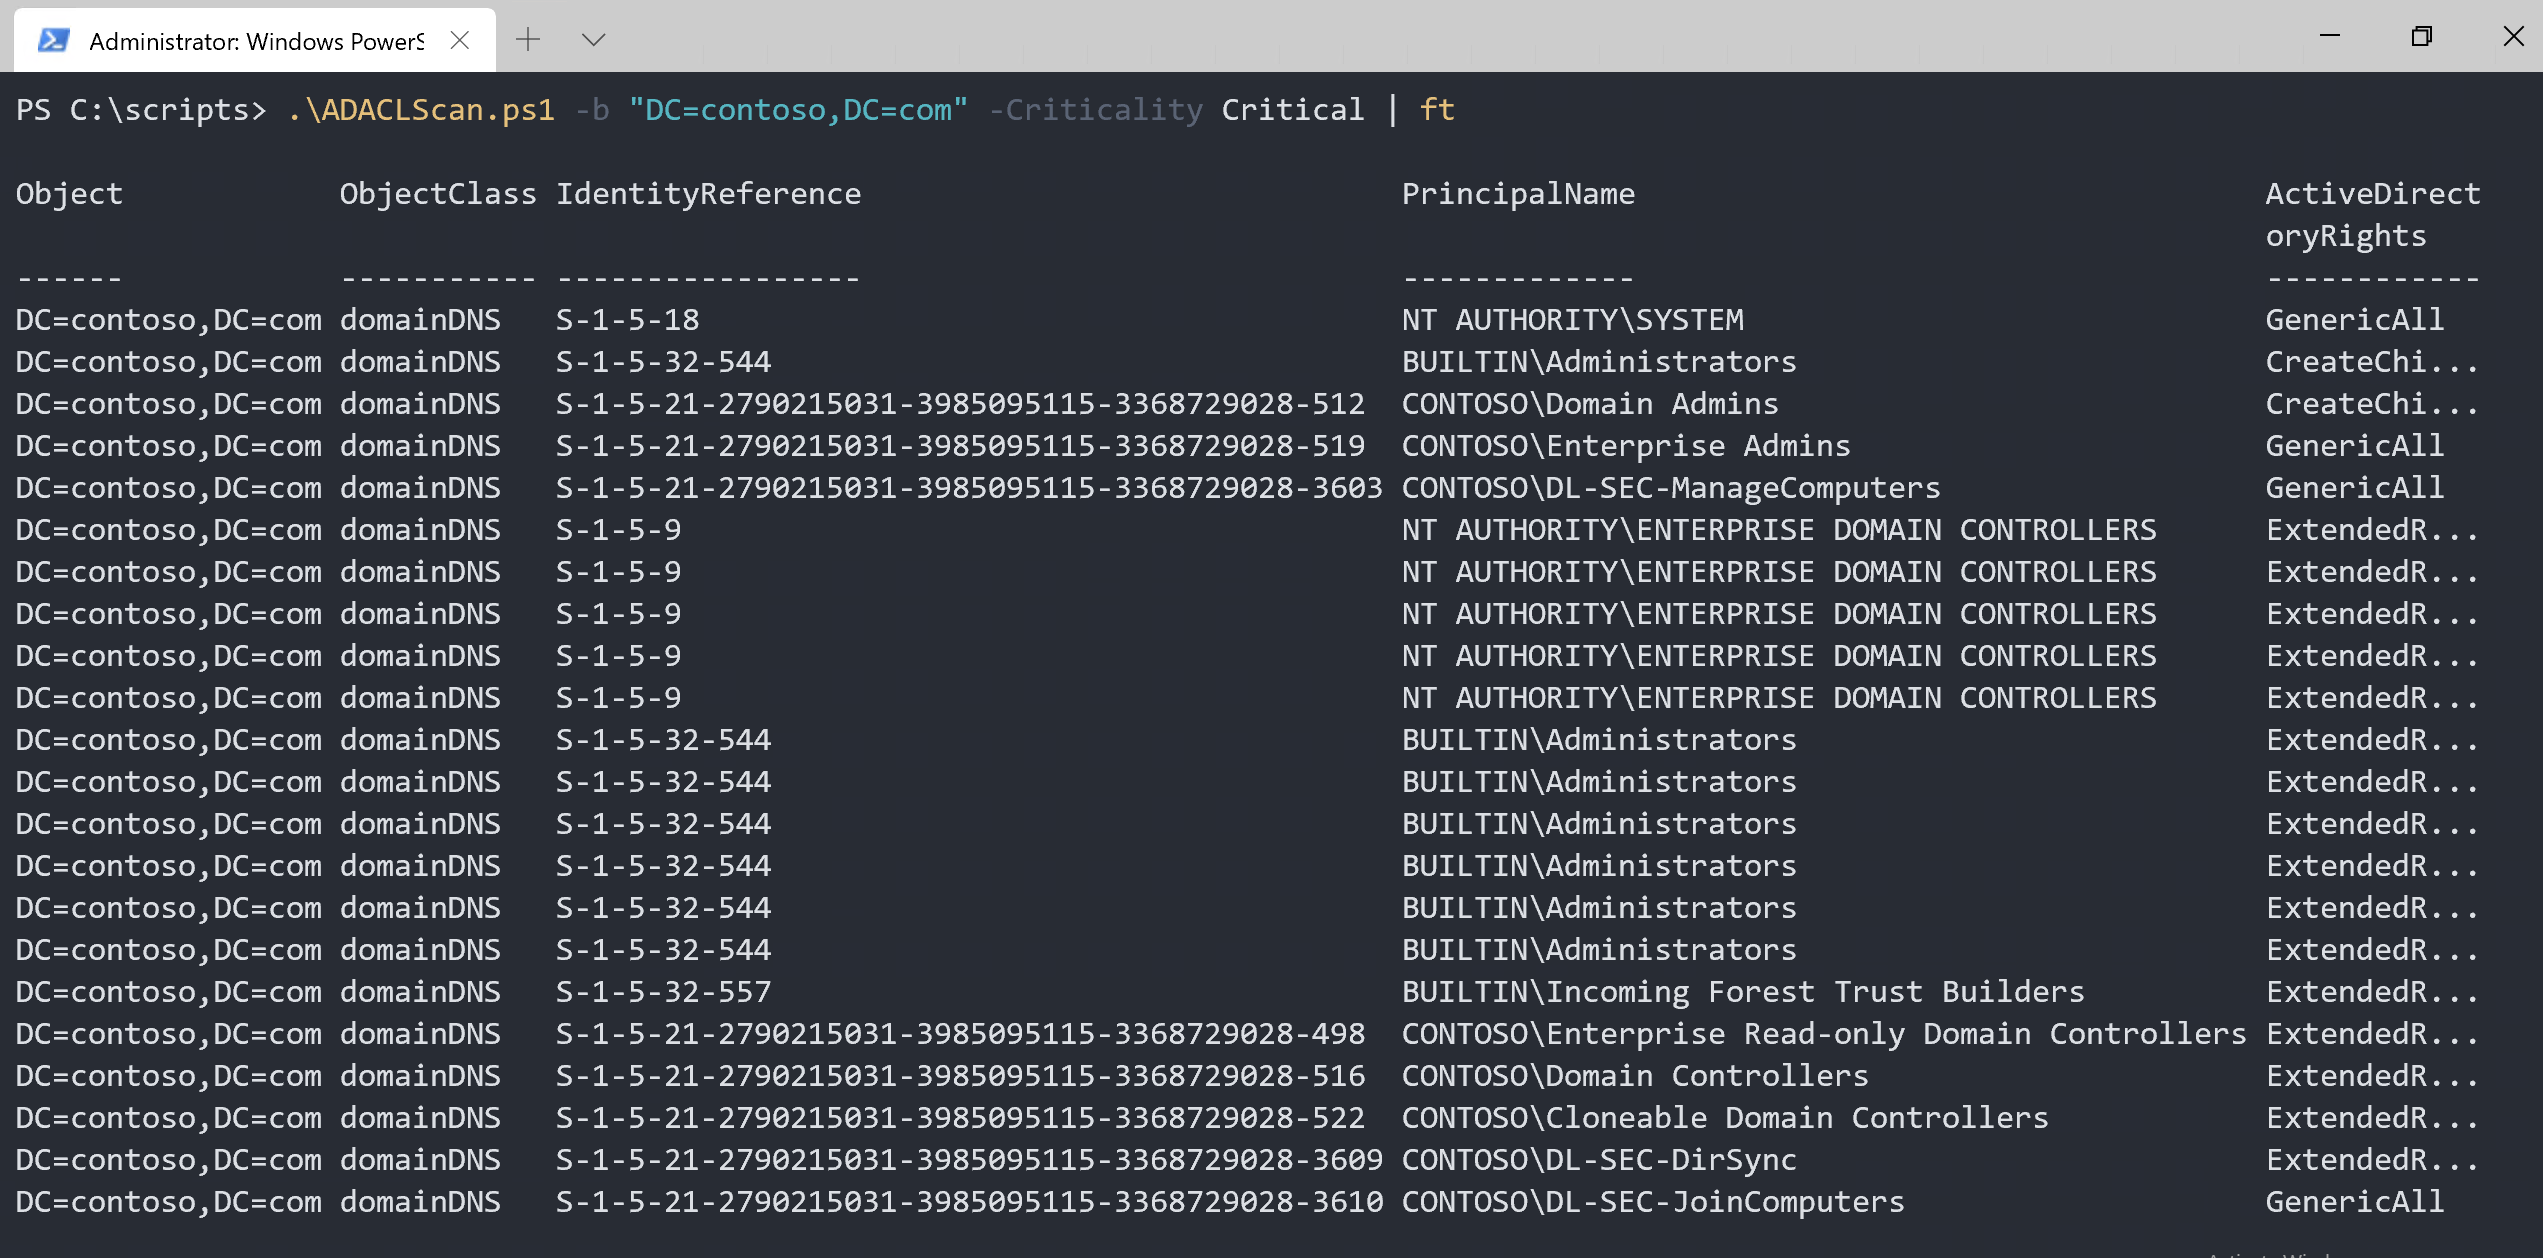2543x1258 pixels.
Task: Click the PS C:\scripts> prompt
Action: pos(141,109)
